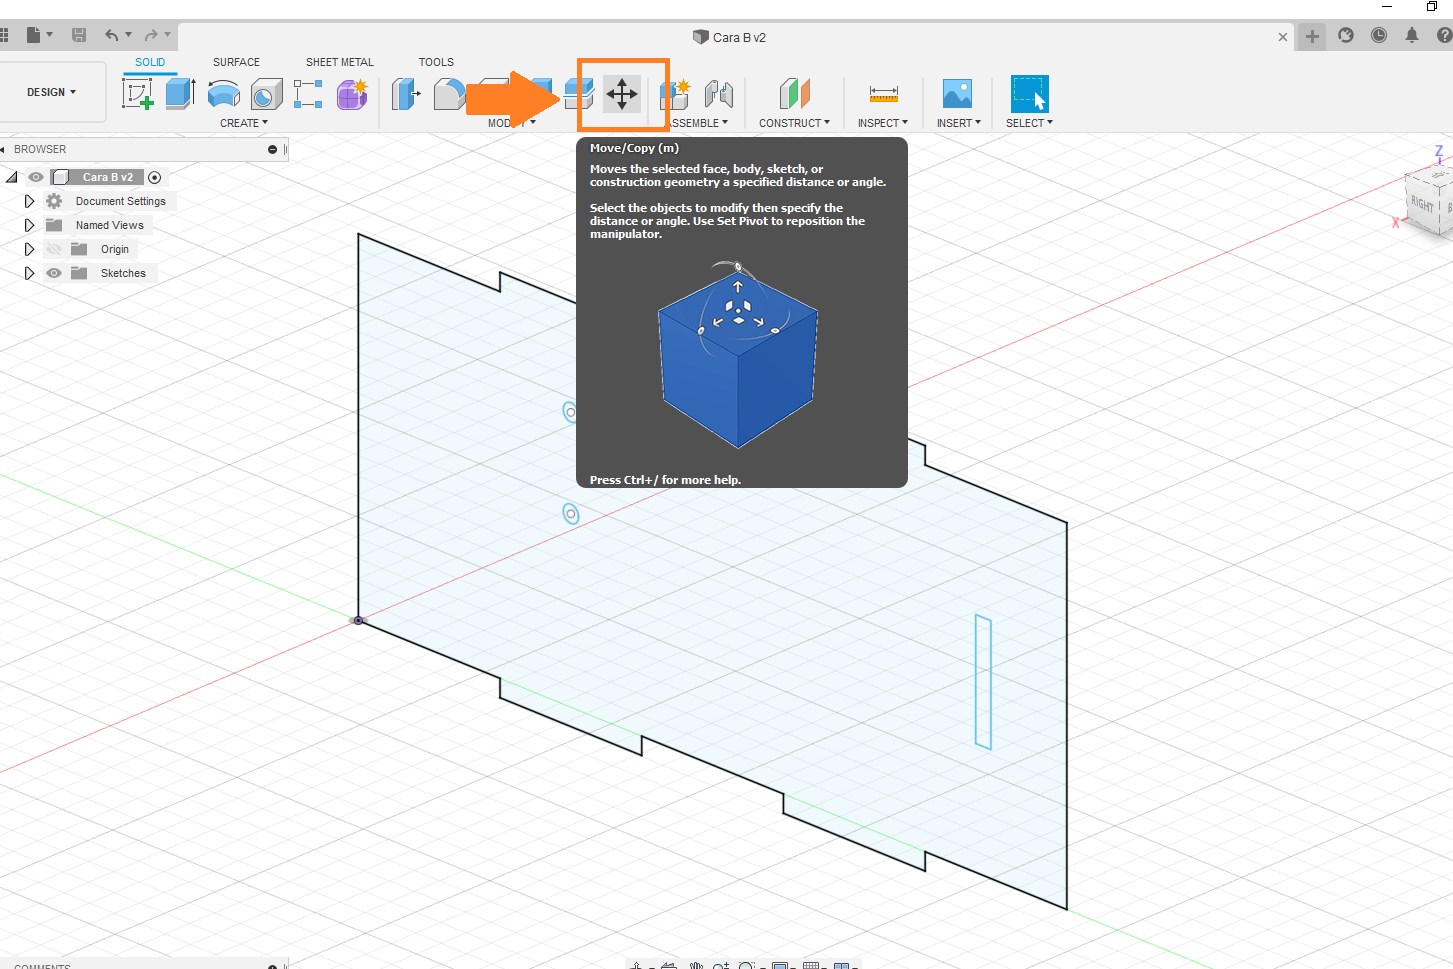The image size is (1453, 969).
Task: Click the New Component icon
Action: click(x=675, y=94)
